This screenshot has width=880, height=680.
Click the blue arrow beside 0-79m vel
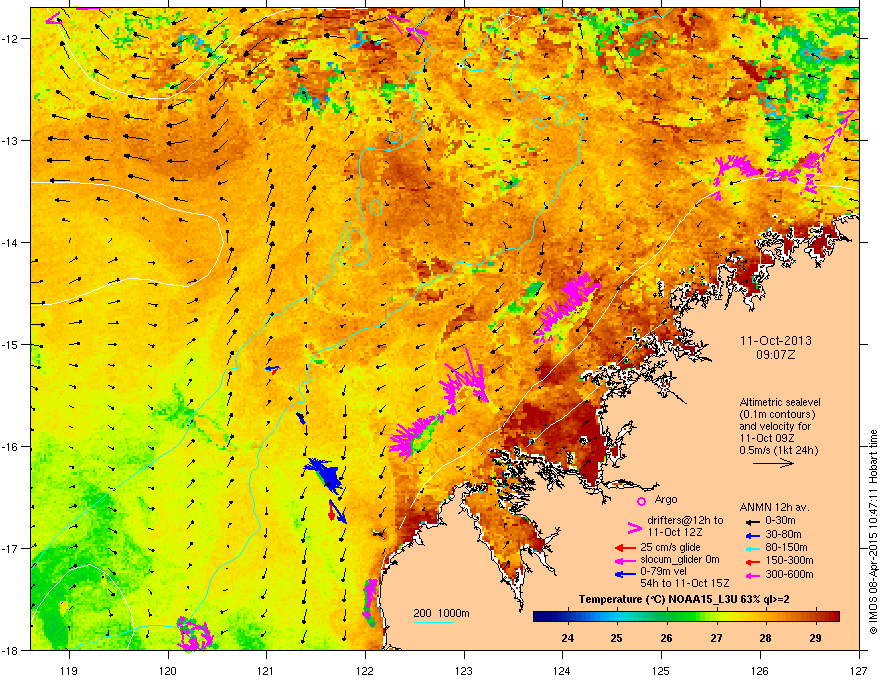click(x=625, y=573)
